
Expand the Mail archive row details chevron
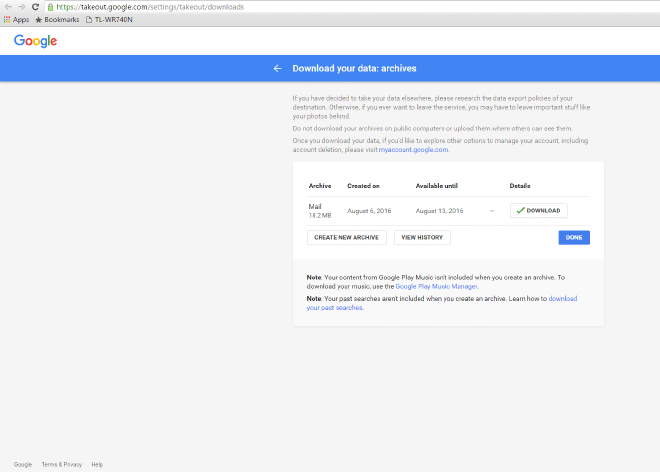coord(492,211)
